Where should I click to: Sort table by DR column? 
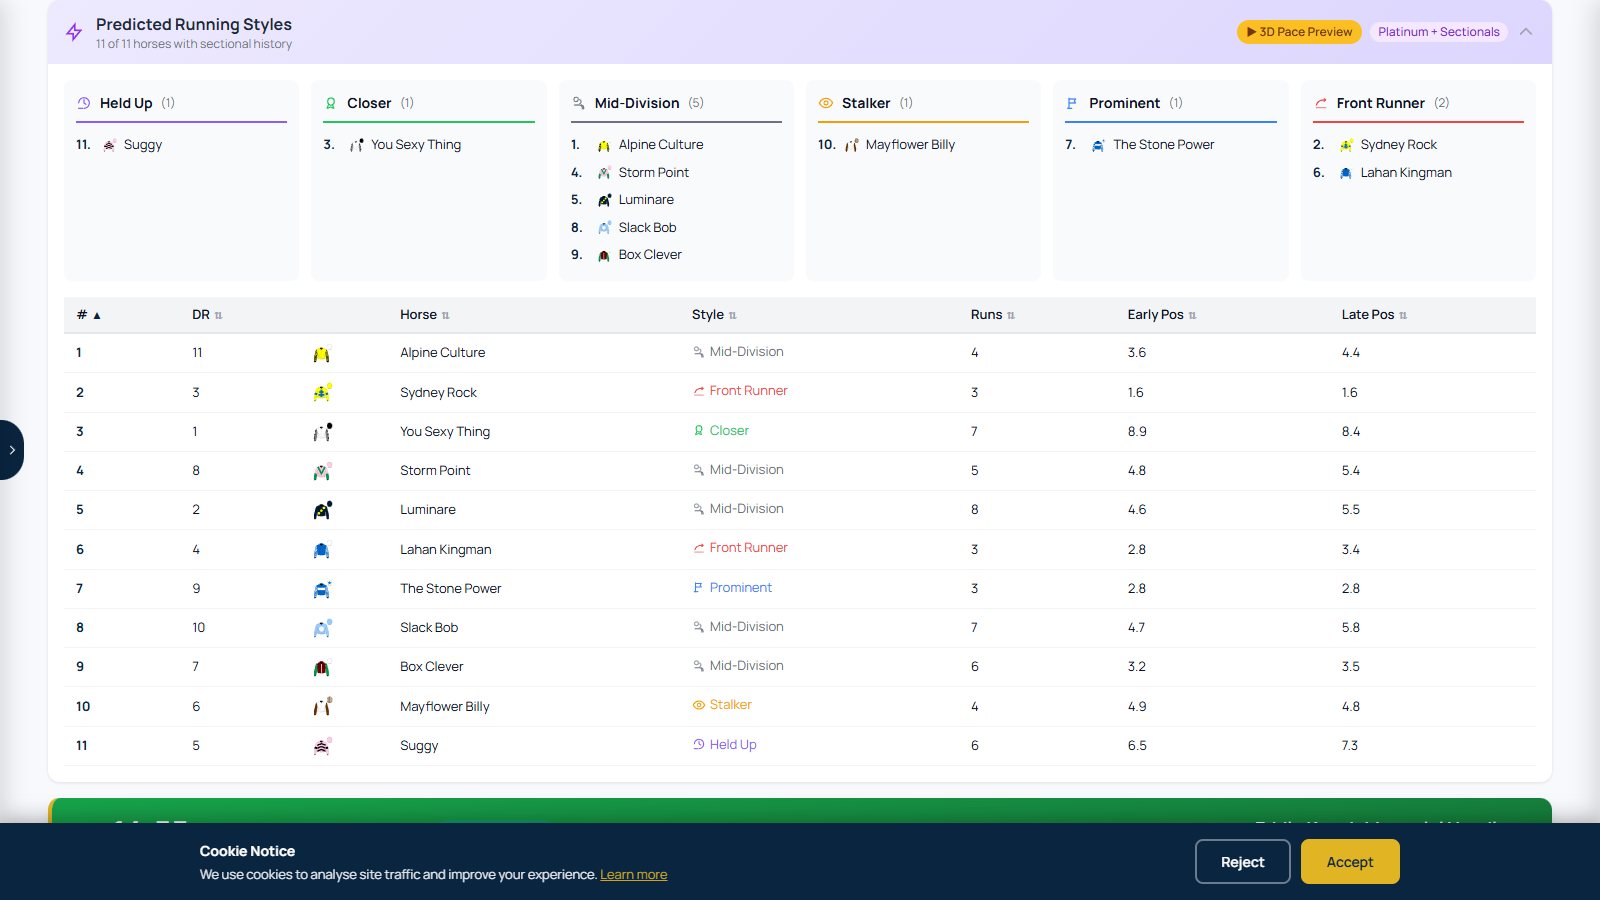[x=207, y=315]
